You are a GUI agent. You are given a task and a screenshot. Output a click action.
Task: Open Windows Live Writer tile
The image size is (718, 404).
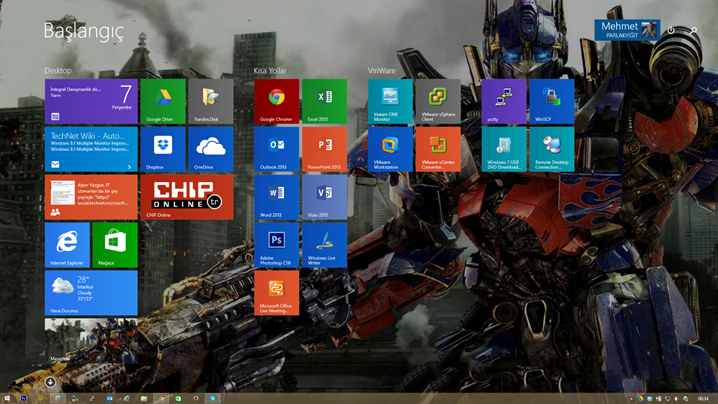pyautogui.click(x=324, y=245)
